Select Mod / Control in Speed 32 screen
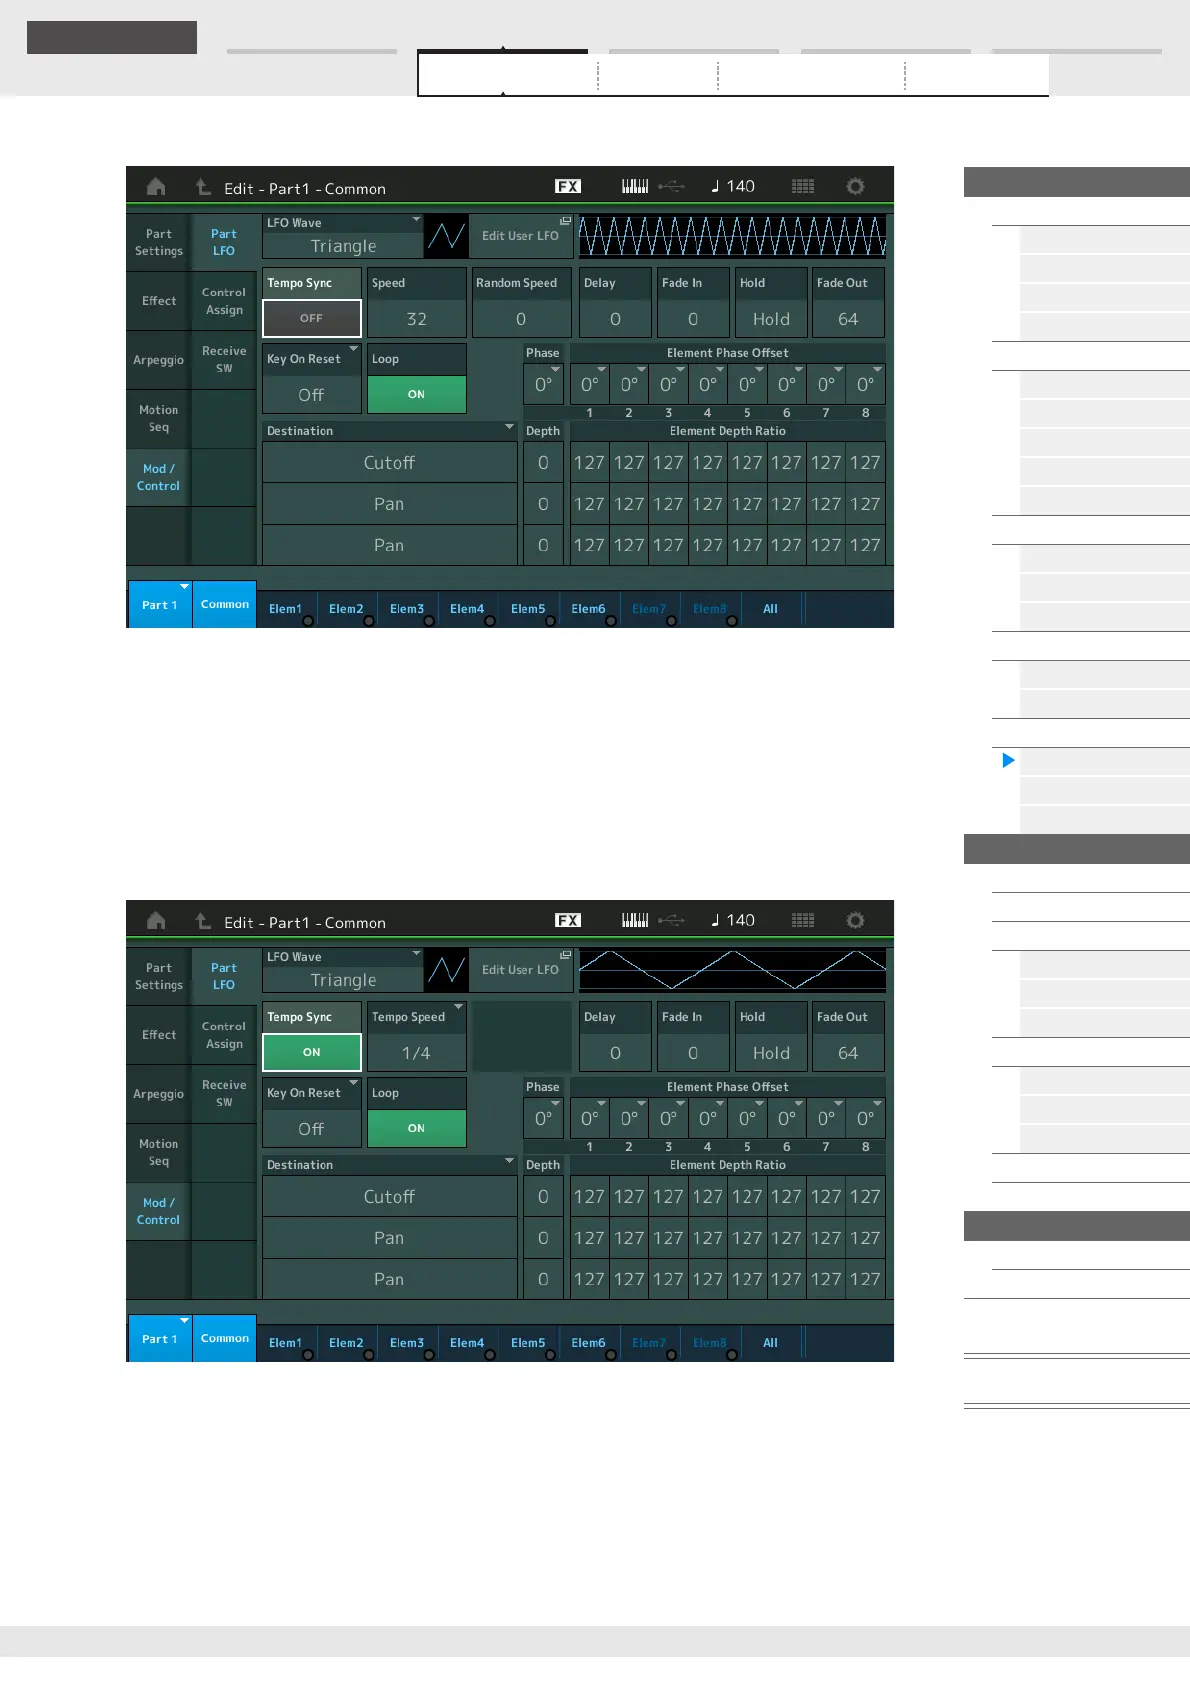The image size is (1190, 1684). click(159, 477)
